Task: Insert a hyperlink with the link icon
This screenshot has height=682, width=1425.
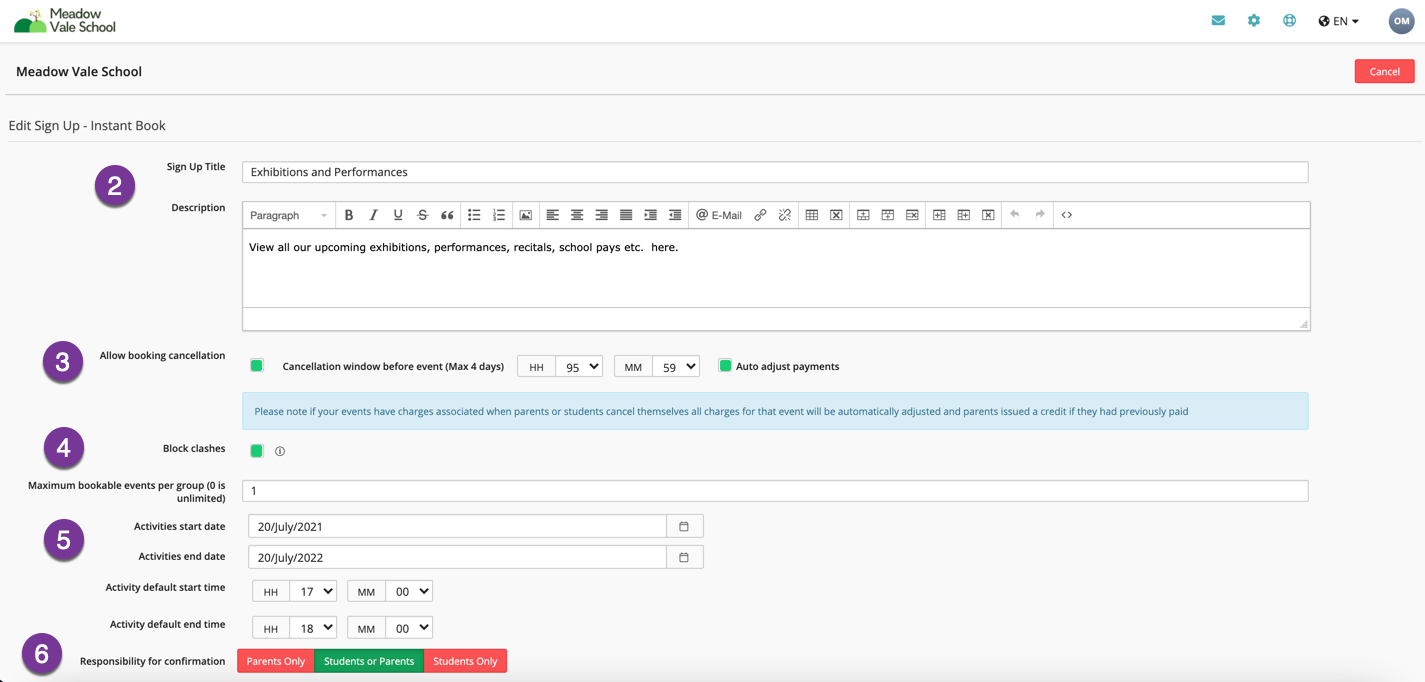Action: pyautogui.click(x=760, y=215)
